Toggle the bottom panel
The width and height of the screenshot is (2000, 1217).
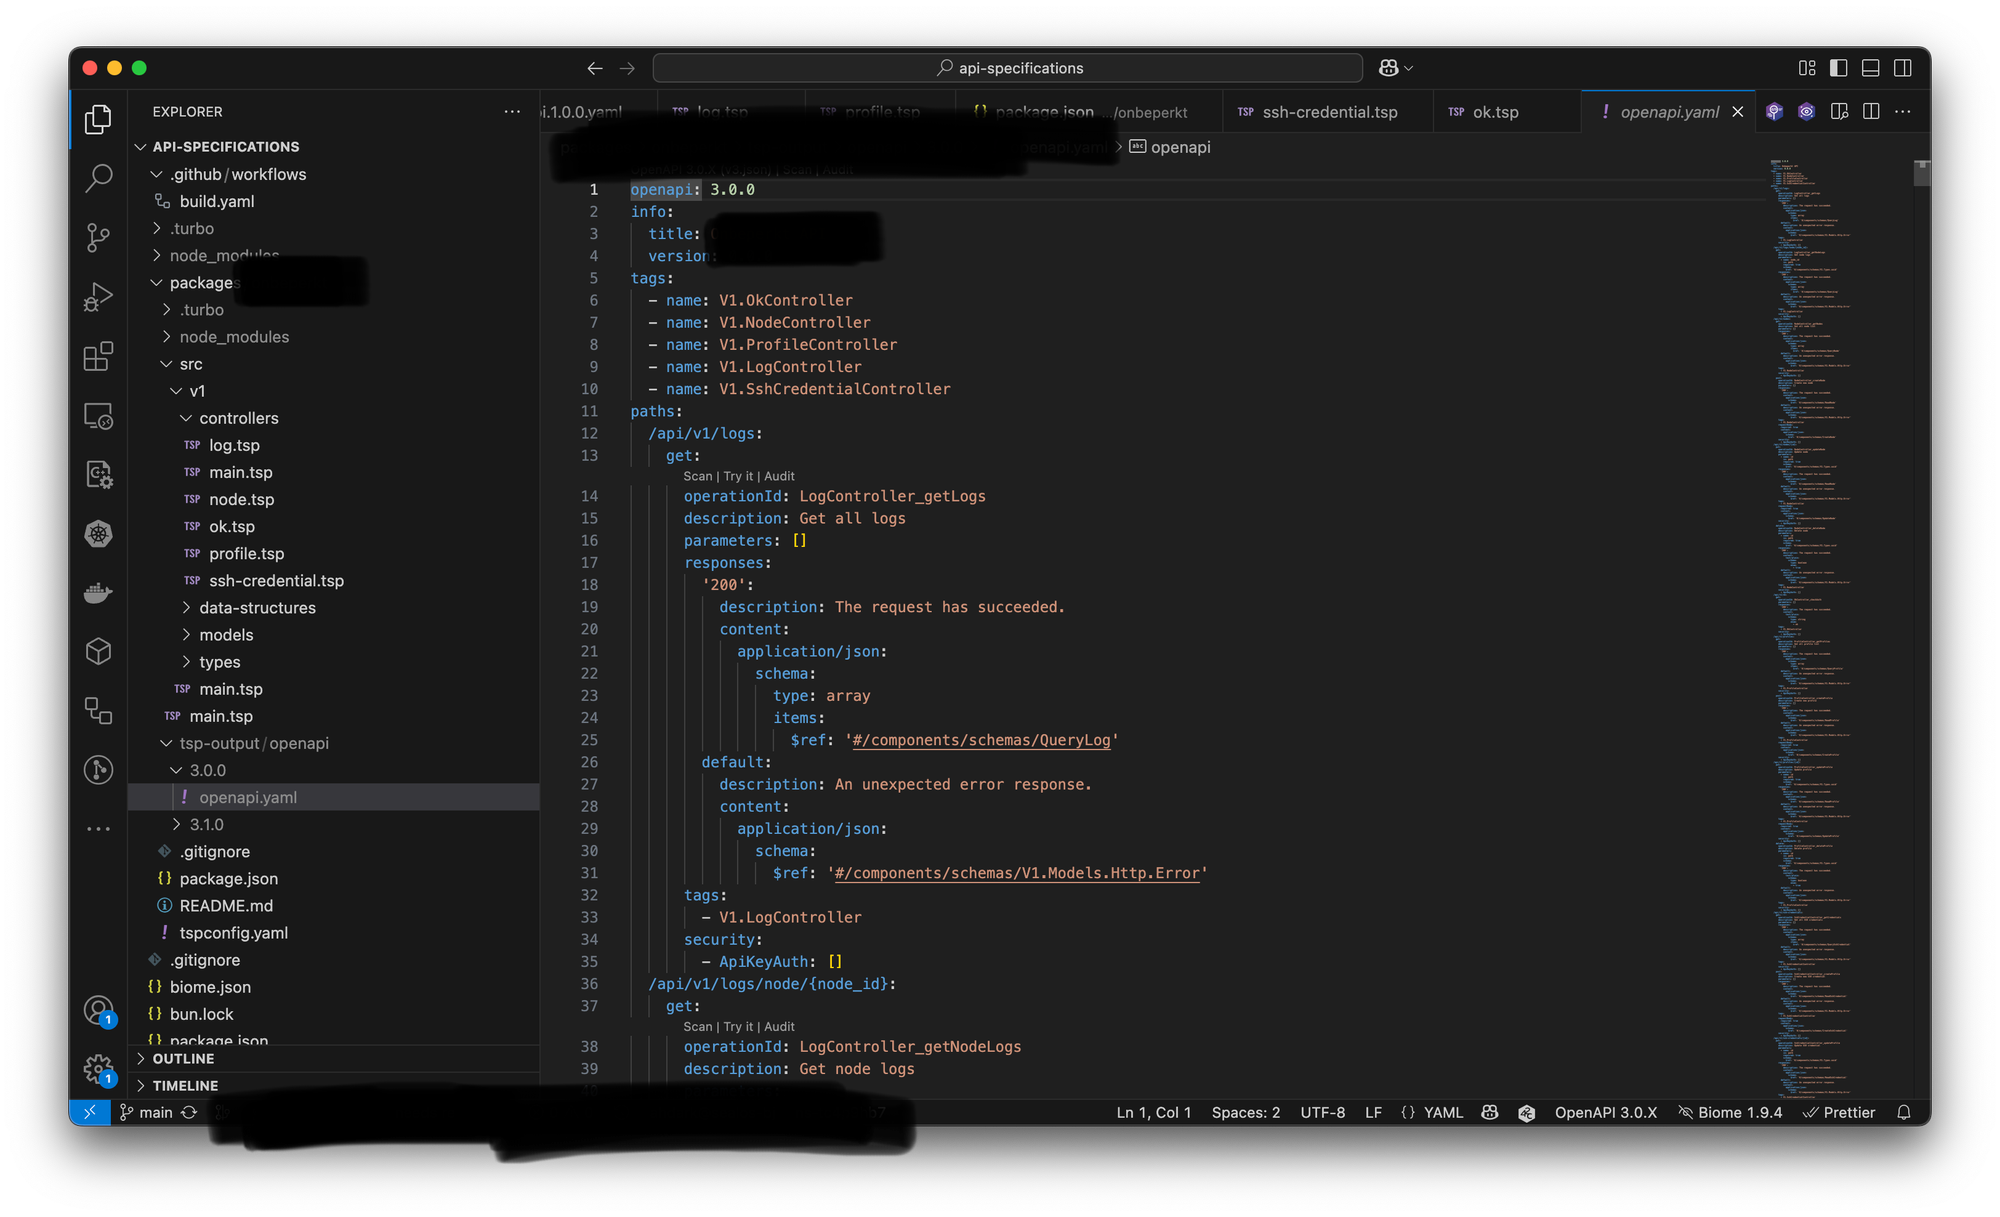pos(1871,68)
